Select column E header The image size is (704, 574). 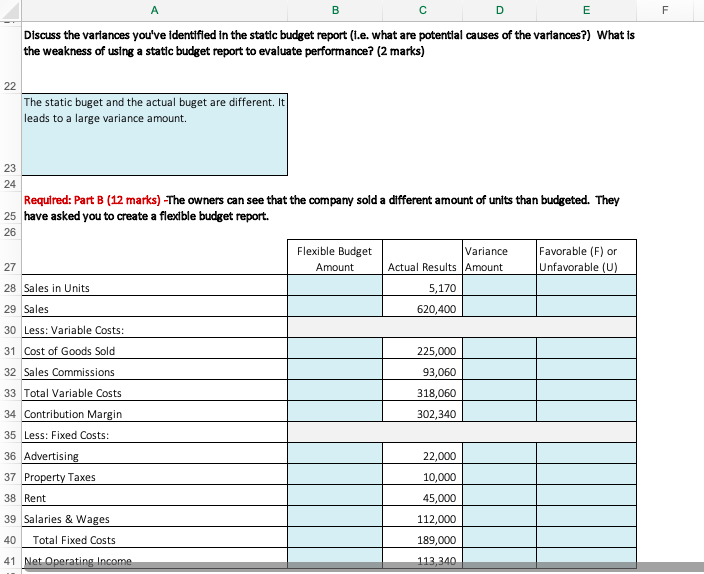point(586,10)
